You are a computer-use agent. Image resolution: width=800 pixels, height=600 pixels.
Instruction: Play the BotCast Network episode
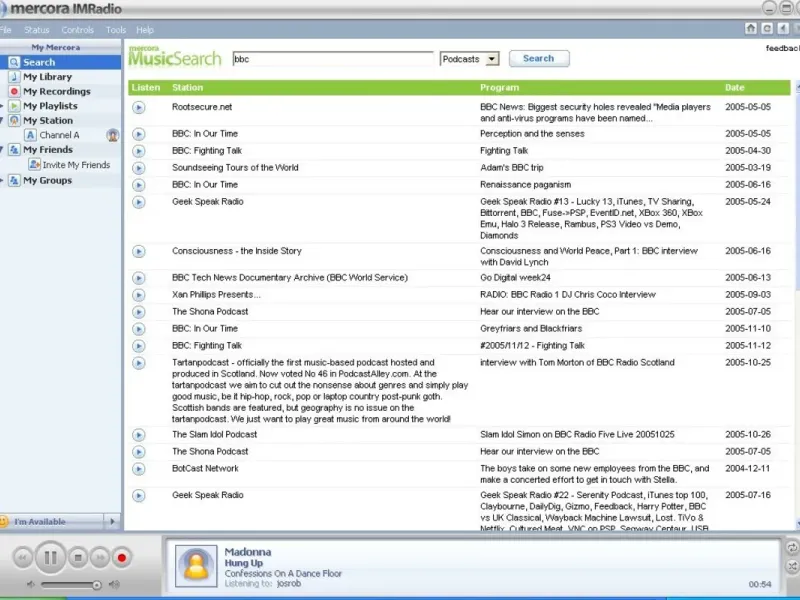(x=139, y=469)
